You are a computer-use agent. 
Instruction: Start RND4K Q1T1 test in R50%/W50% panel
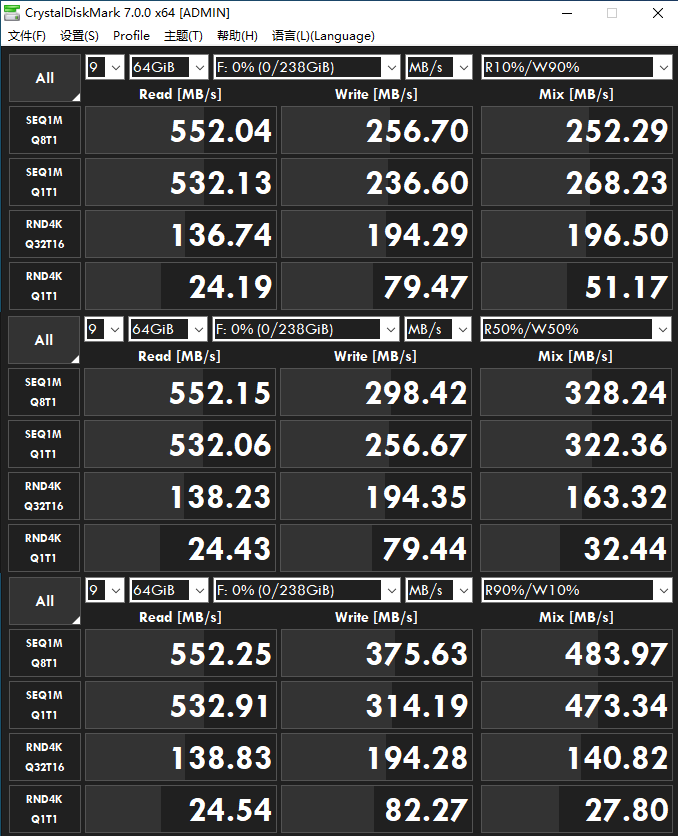pyautogui.click(x=44, y=548)
